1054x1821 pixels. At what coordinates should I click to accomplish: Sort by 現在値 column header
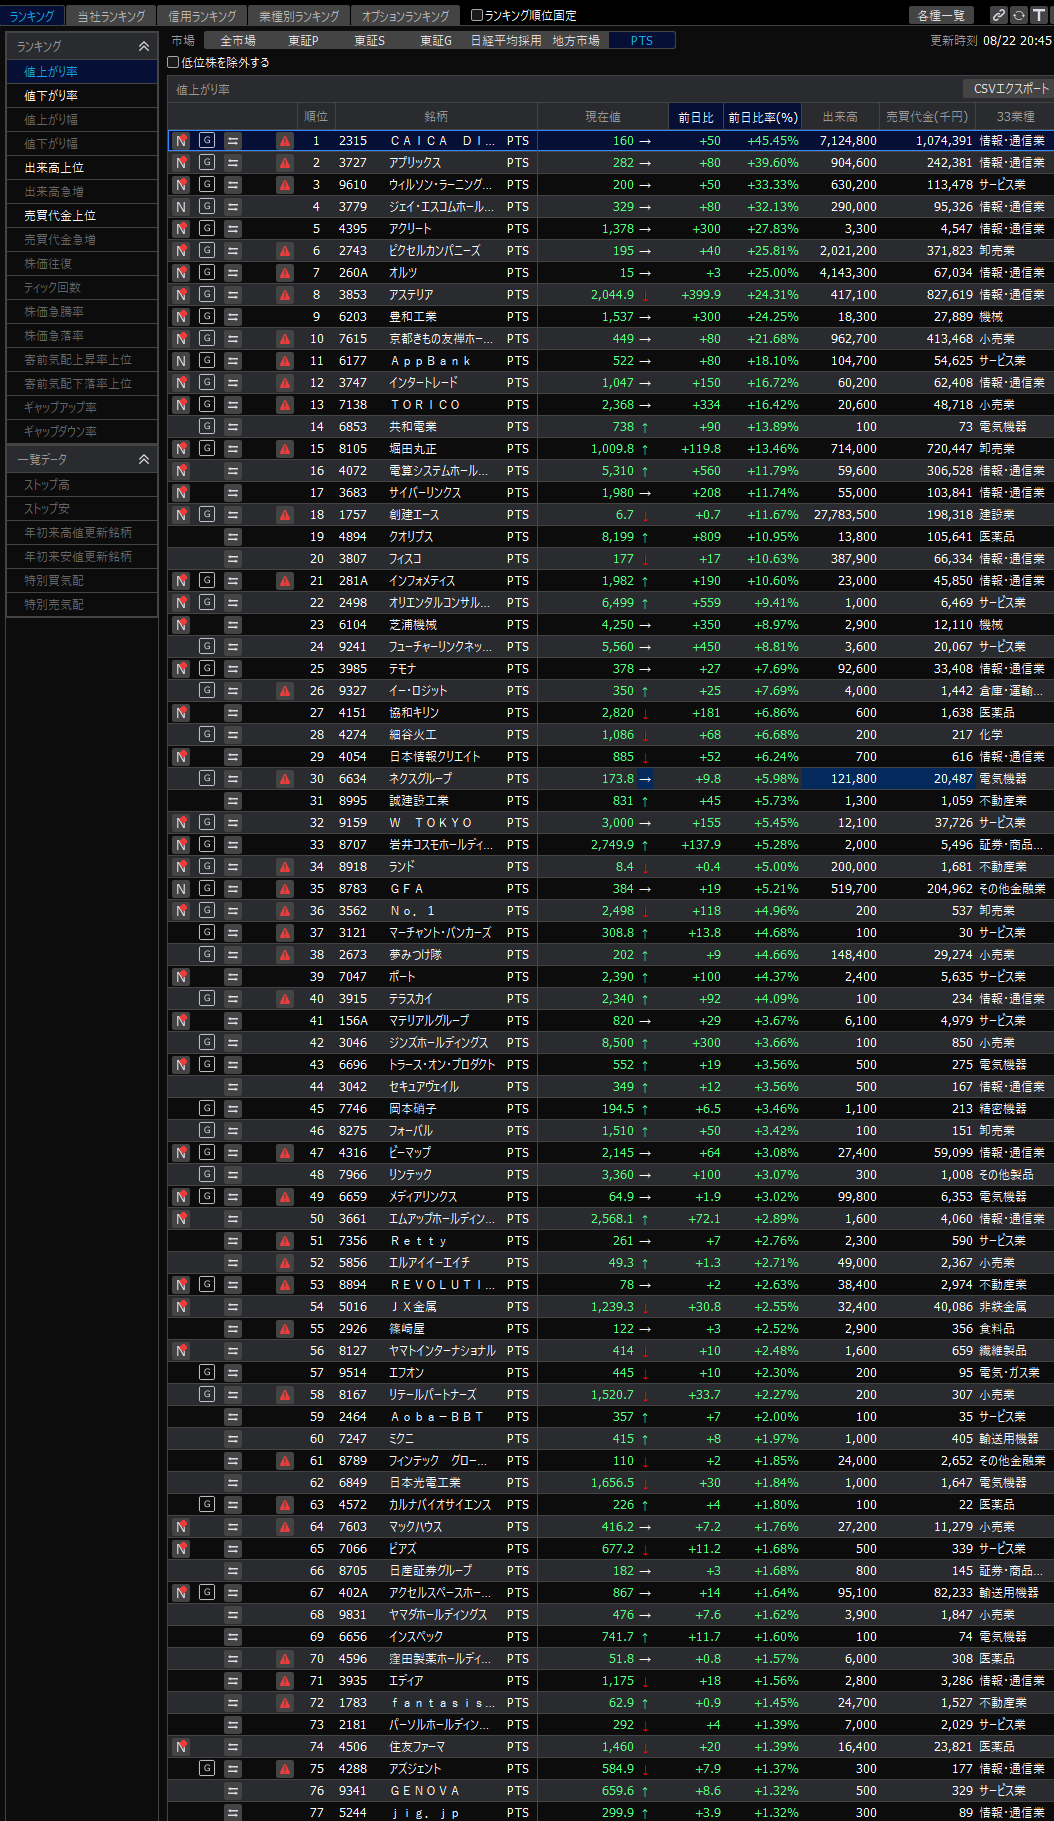603,117
